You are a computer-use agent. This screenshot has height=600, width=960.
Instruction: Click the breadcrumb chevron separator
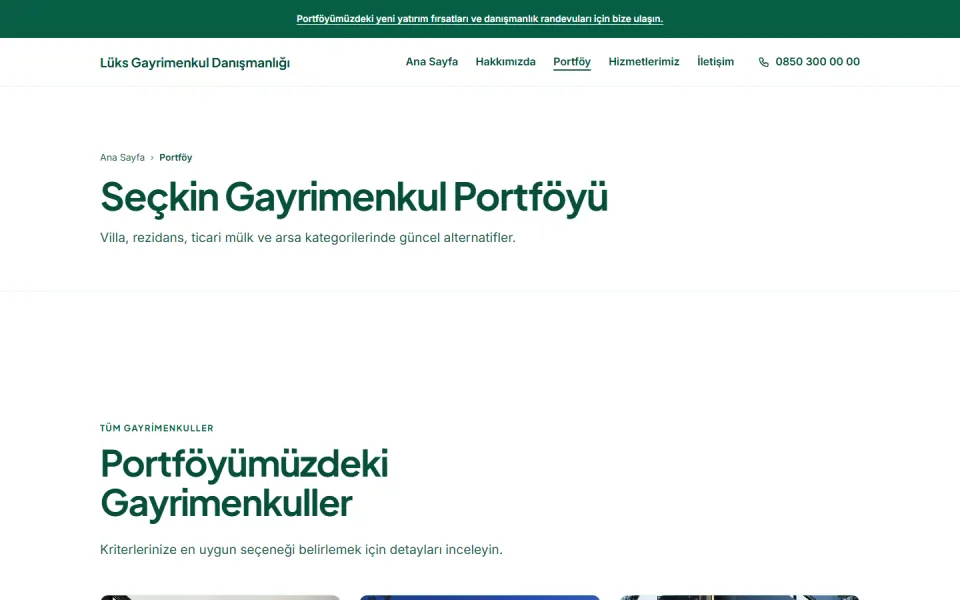152,158
